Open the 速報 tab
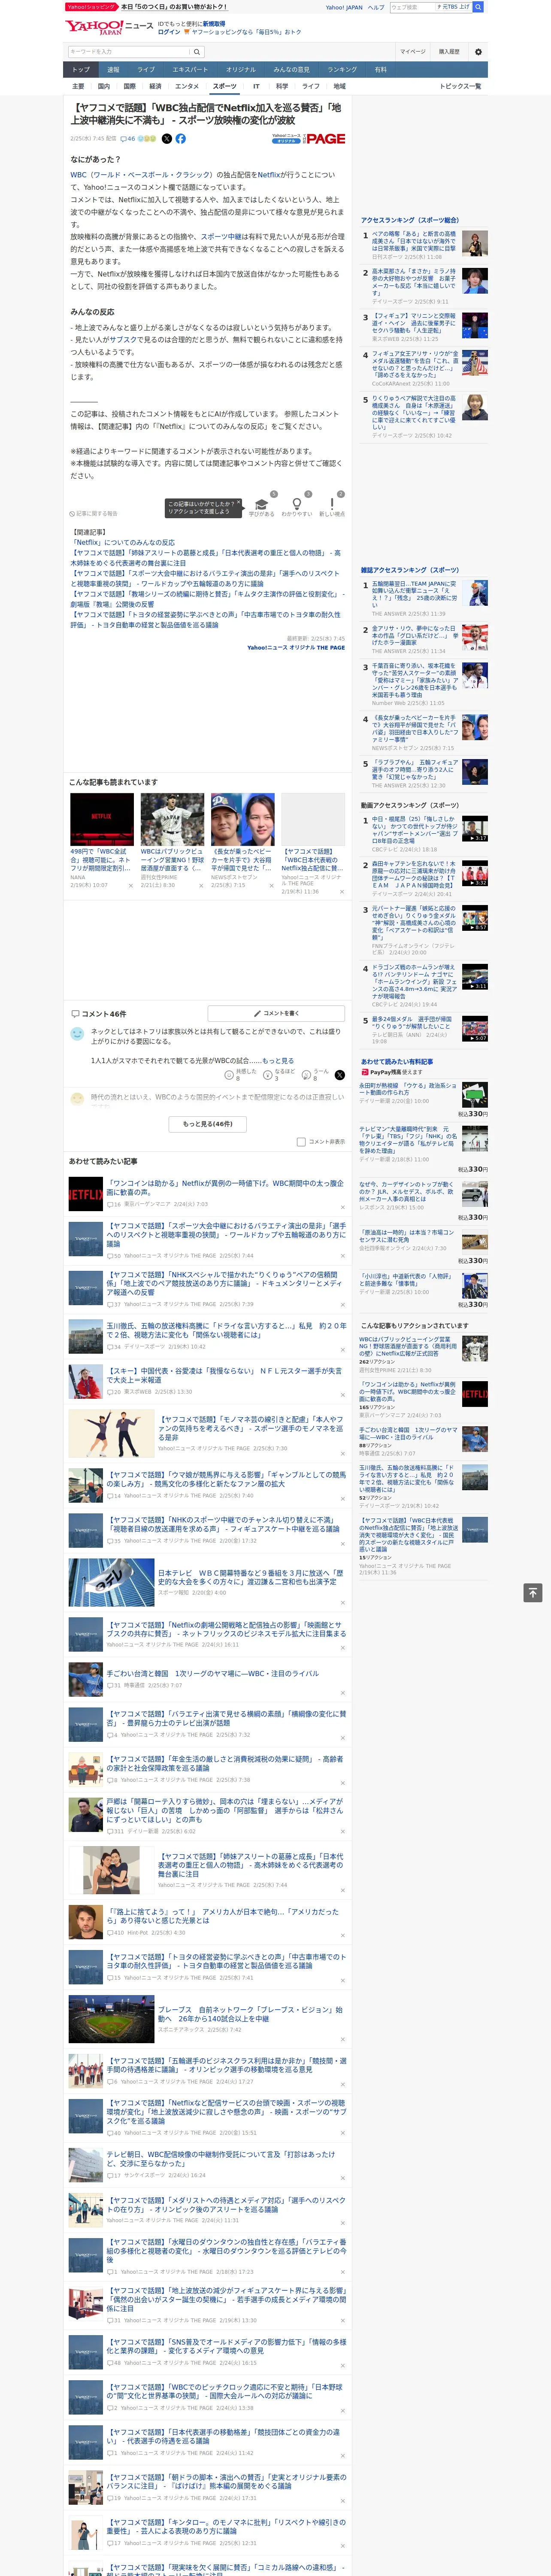 coord(113,70)
